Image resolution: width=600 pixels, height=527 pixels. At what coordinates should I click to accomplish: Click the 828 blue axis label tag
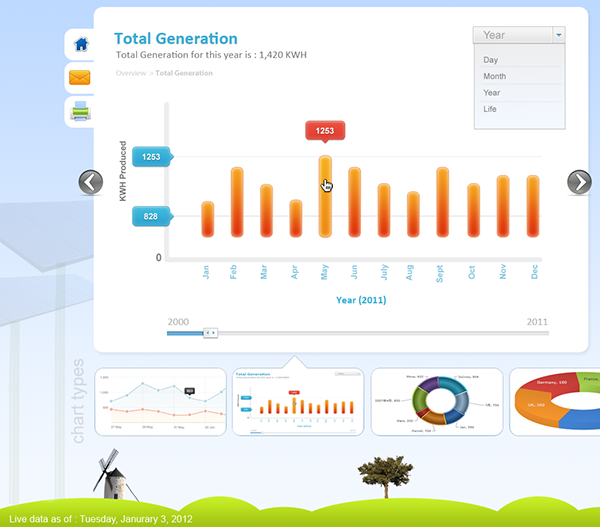point(151,216)
